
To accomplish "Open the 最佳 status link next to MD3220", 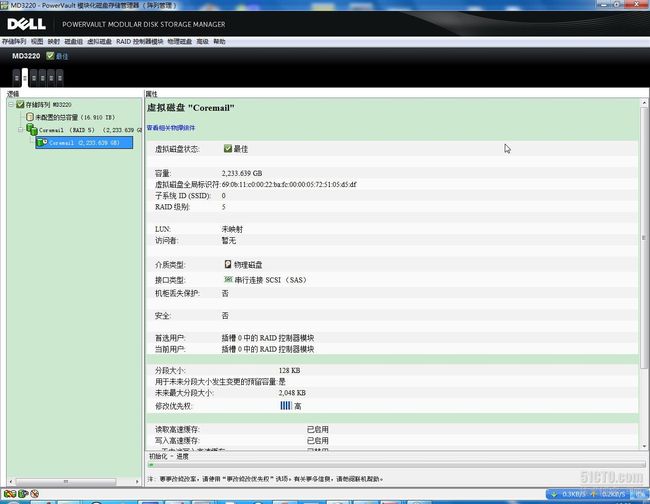I will (x=62, y=56).
